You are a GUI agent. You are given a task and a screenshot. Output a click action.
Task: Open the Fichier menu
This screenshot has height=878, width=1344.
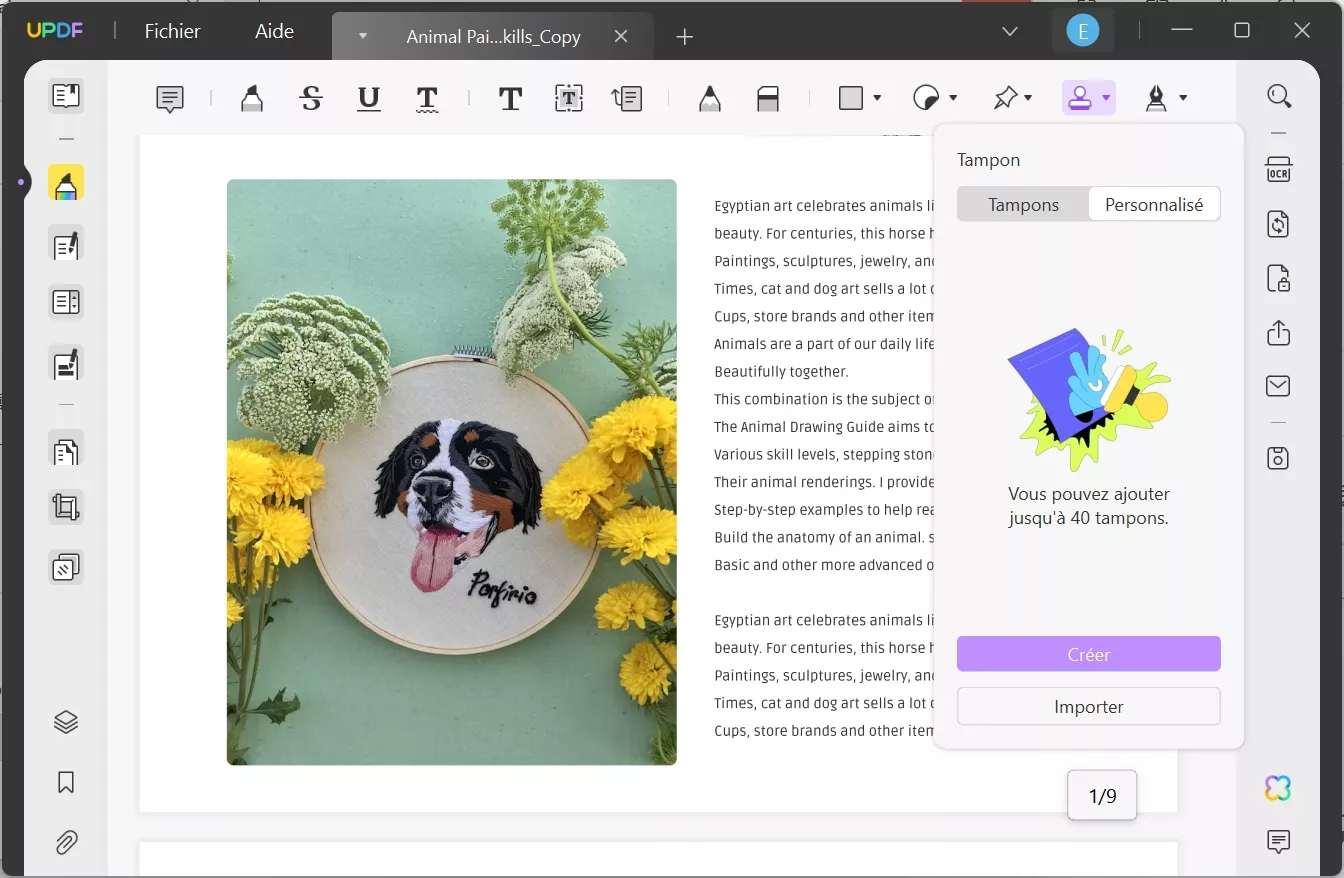[x=172, y=31]
